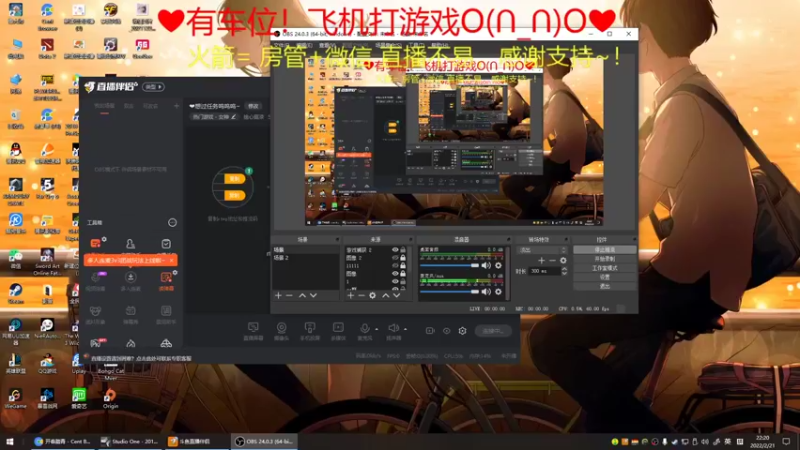The image size is (800, 450).
Task: Open source properties gear in OBS
Action: 372,295
